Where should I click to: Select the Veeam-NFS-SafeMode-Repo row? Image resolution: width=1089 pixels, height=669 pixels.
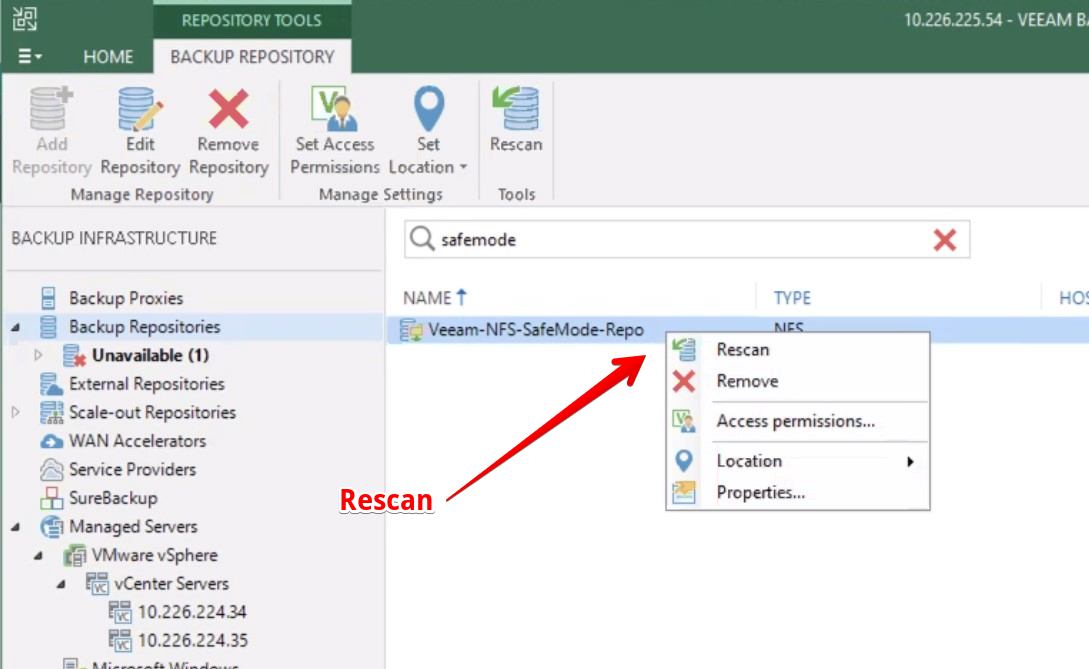point(738,329)
